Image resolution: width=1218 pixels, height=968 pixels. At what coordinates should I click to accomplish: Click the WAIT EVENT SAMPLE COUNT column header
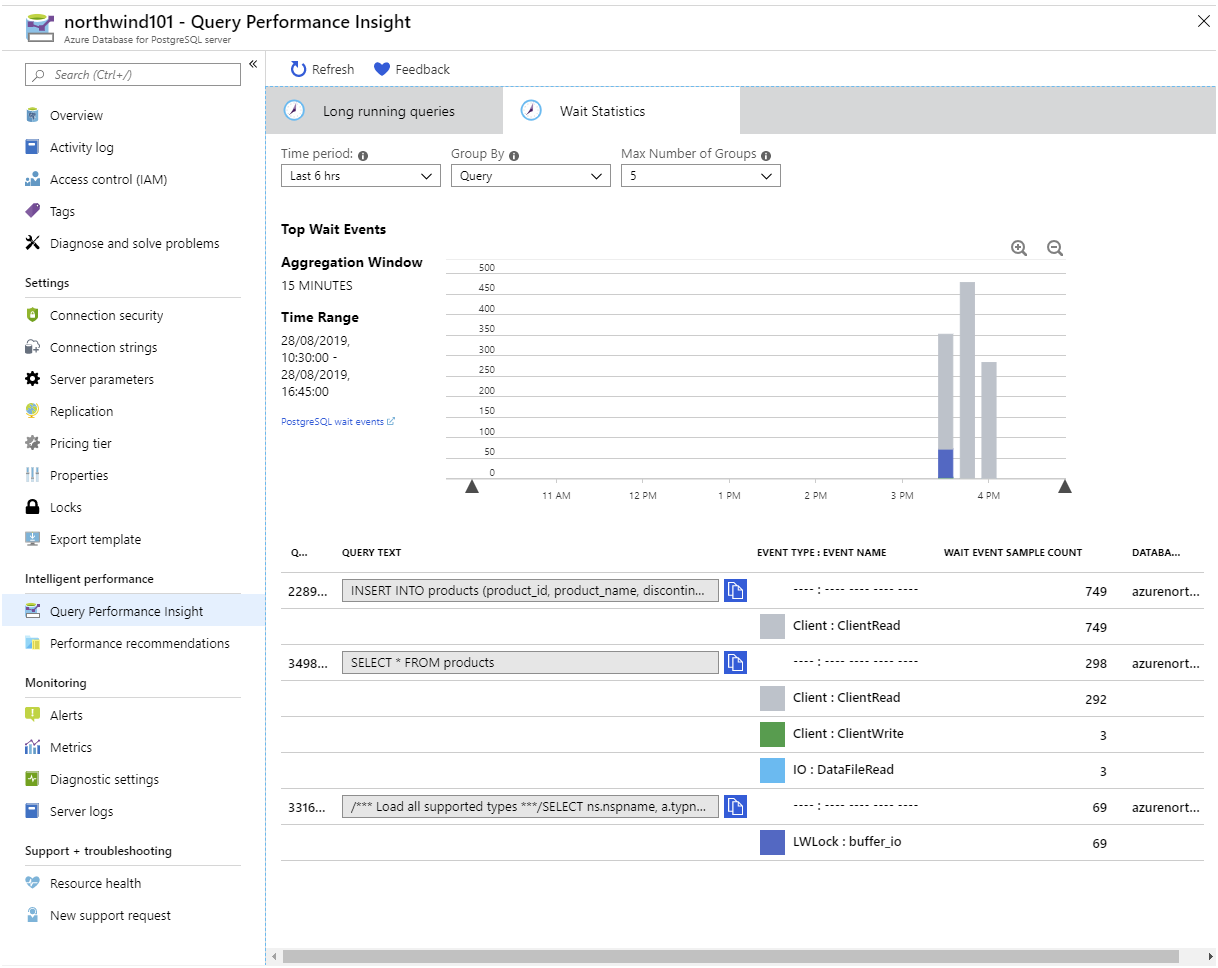(x=1013, y=552)
